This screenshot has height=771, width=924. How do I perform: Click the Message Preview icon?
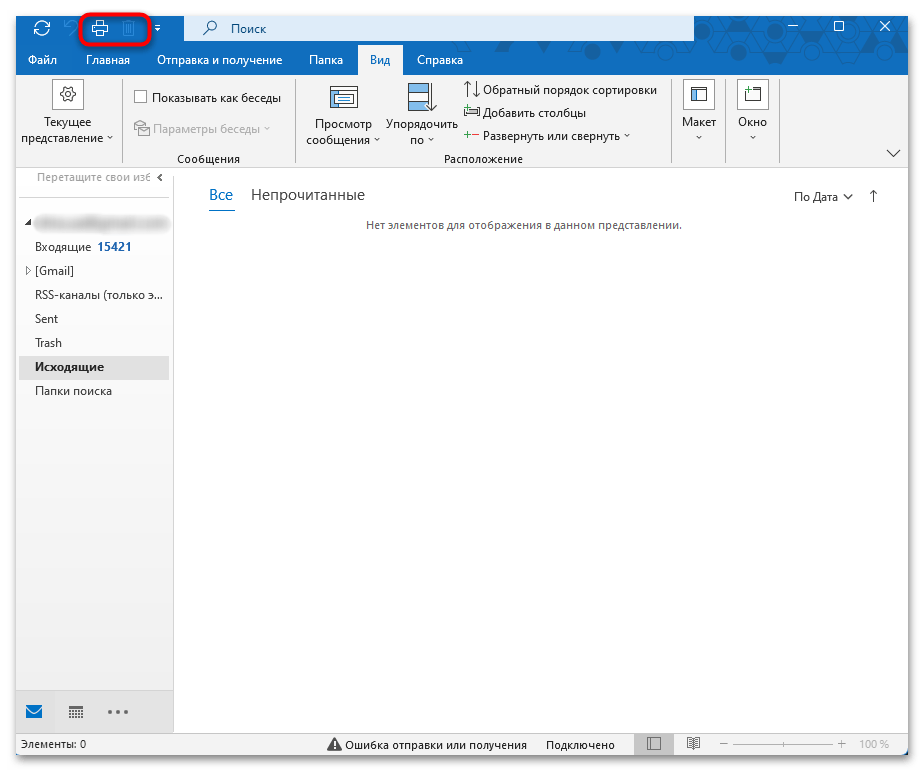click(x=343, y=97)
